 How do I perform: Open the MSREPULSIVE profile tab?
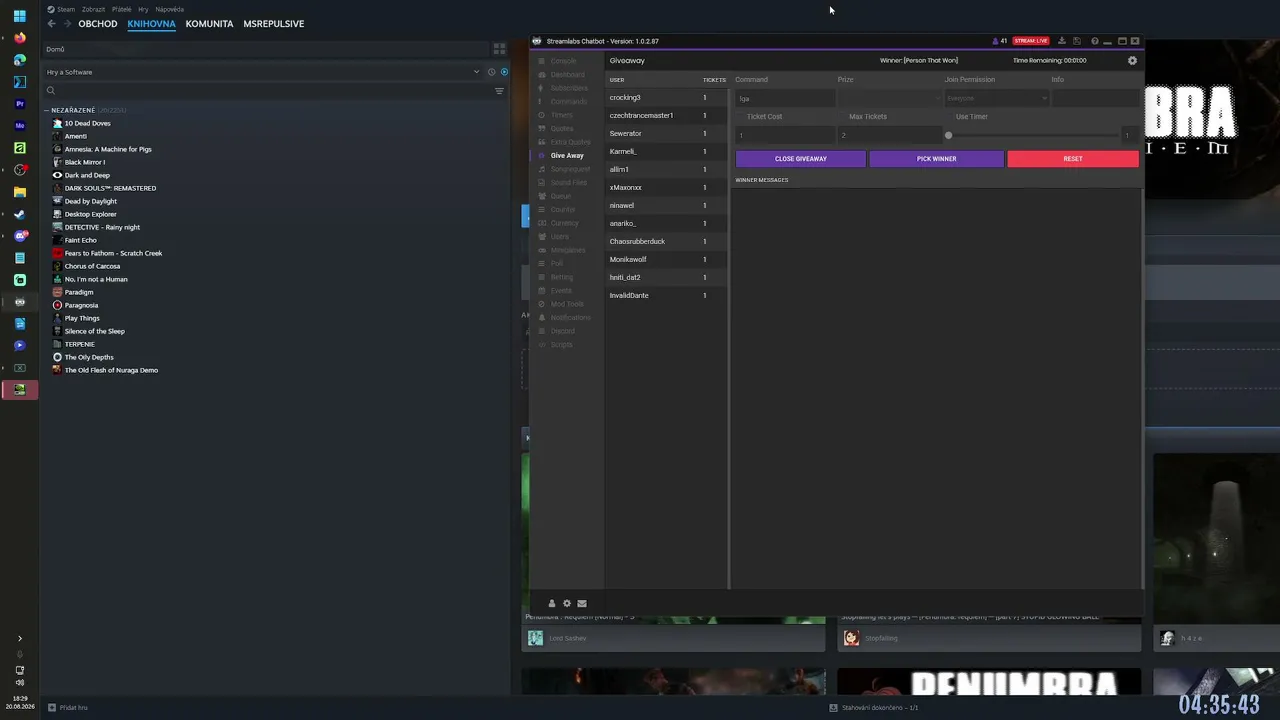coord(274,24)
